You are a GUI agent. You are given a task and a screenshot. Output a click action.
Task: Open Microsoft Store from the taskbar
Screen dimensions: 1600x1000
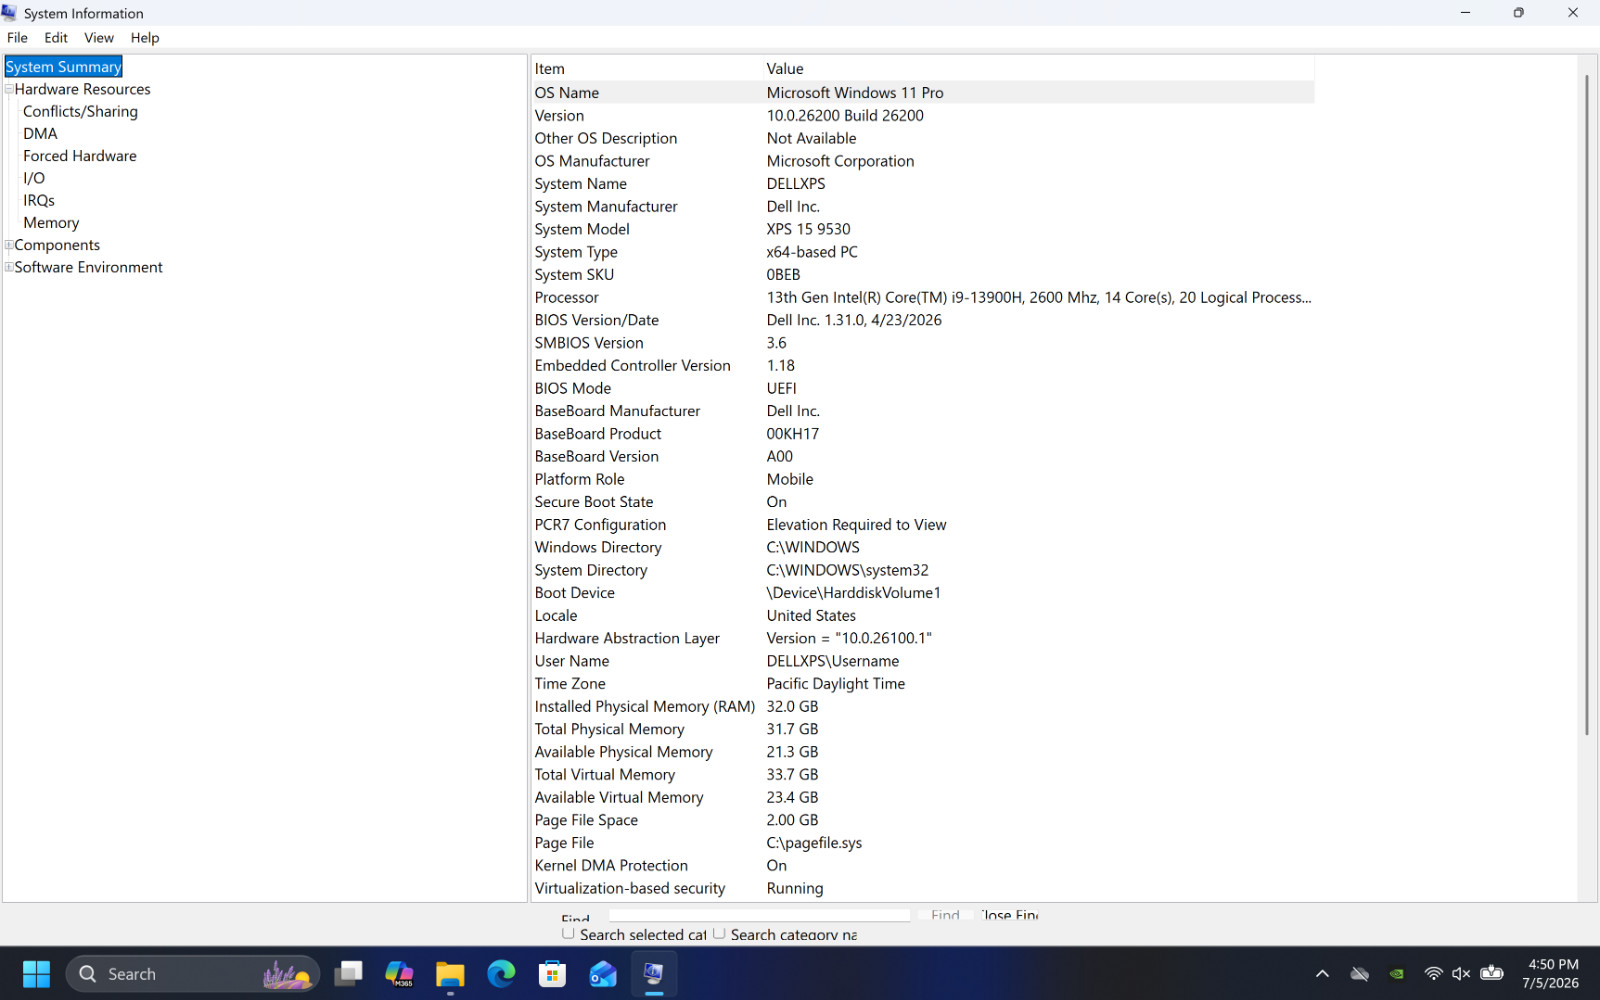point(552,974)
